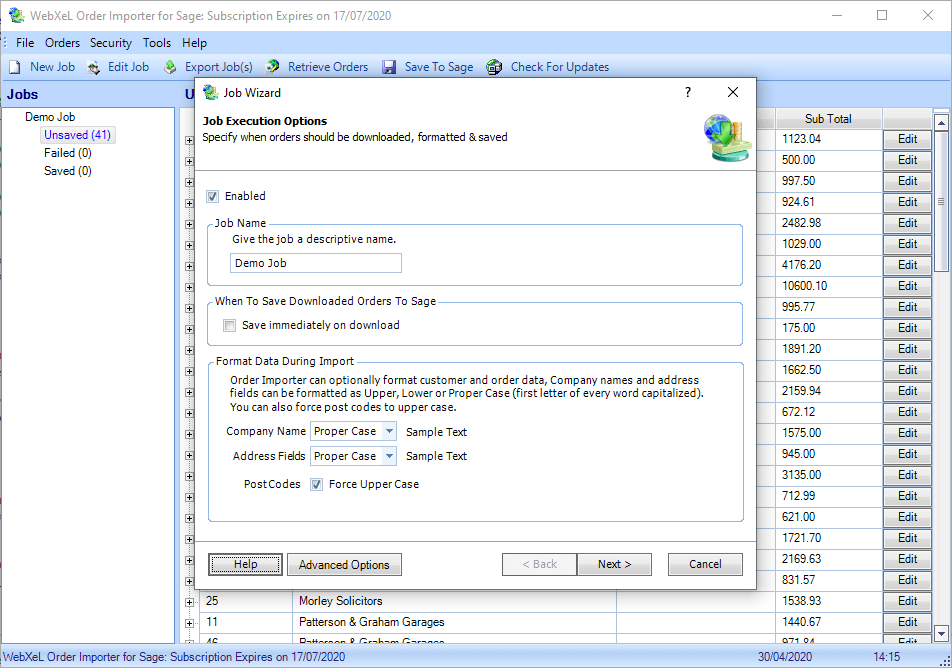Open the Address Fields case dropdown
This screenshot has height=668, width=952.
389,456
